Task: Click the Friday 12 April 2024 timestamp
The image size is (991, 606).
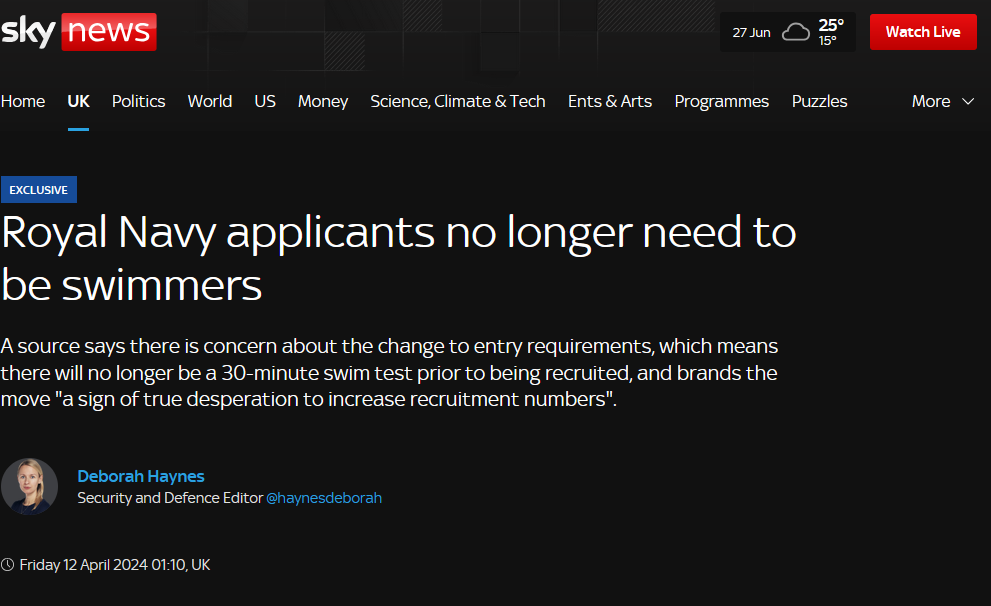Action: (114, 564)
